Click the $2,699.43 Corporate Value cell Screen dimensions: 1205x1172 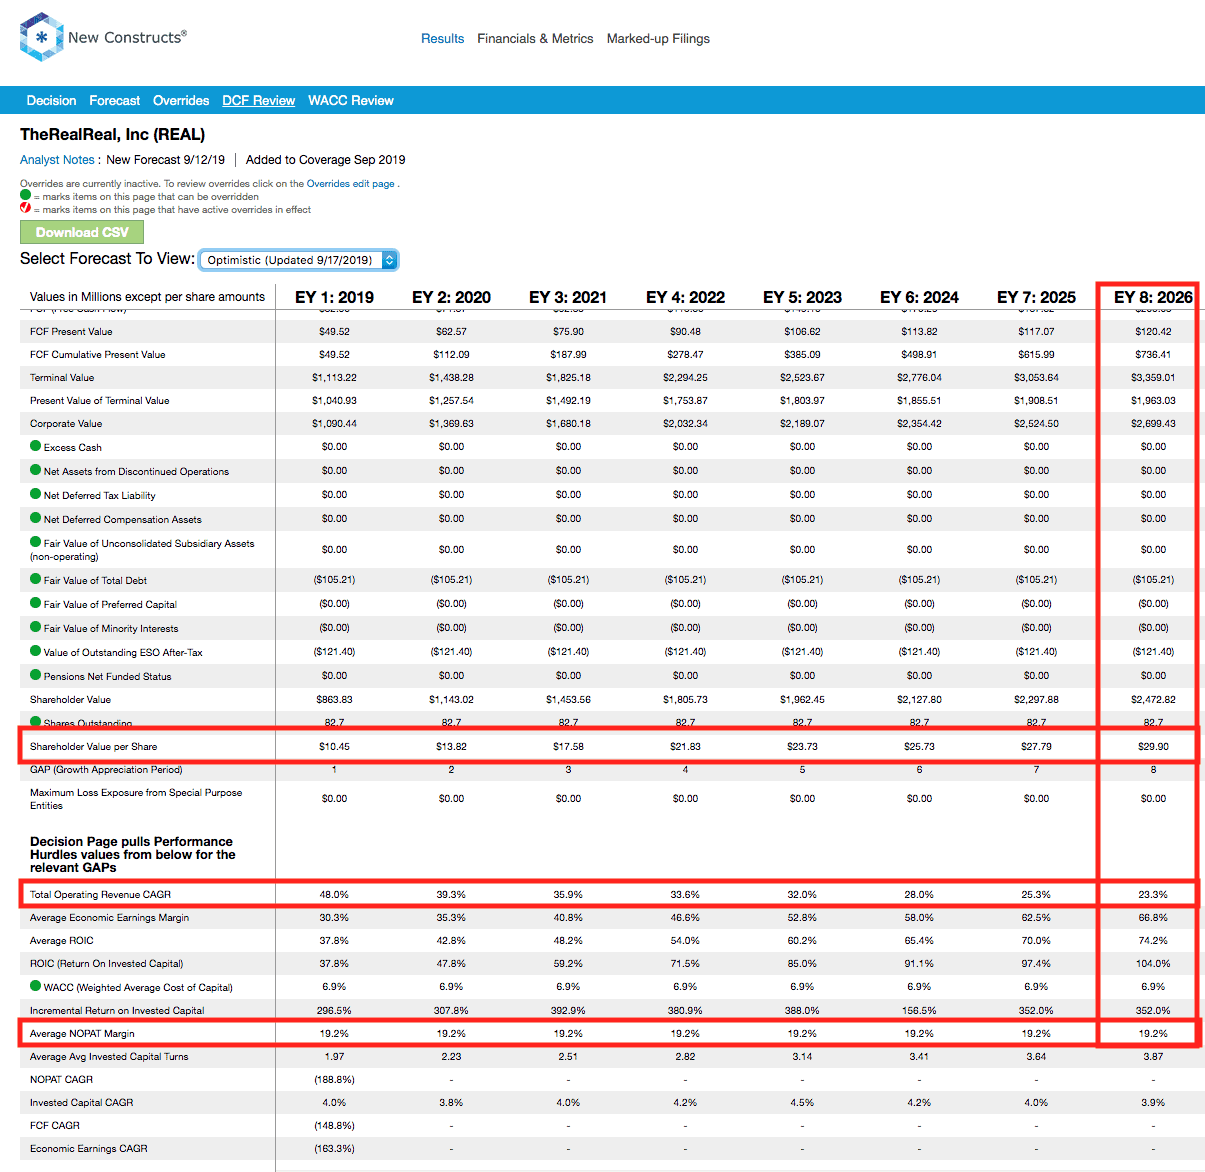(x=1153, y=424)
